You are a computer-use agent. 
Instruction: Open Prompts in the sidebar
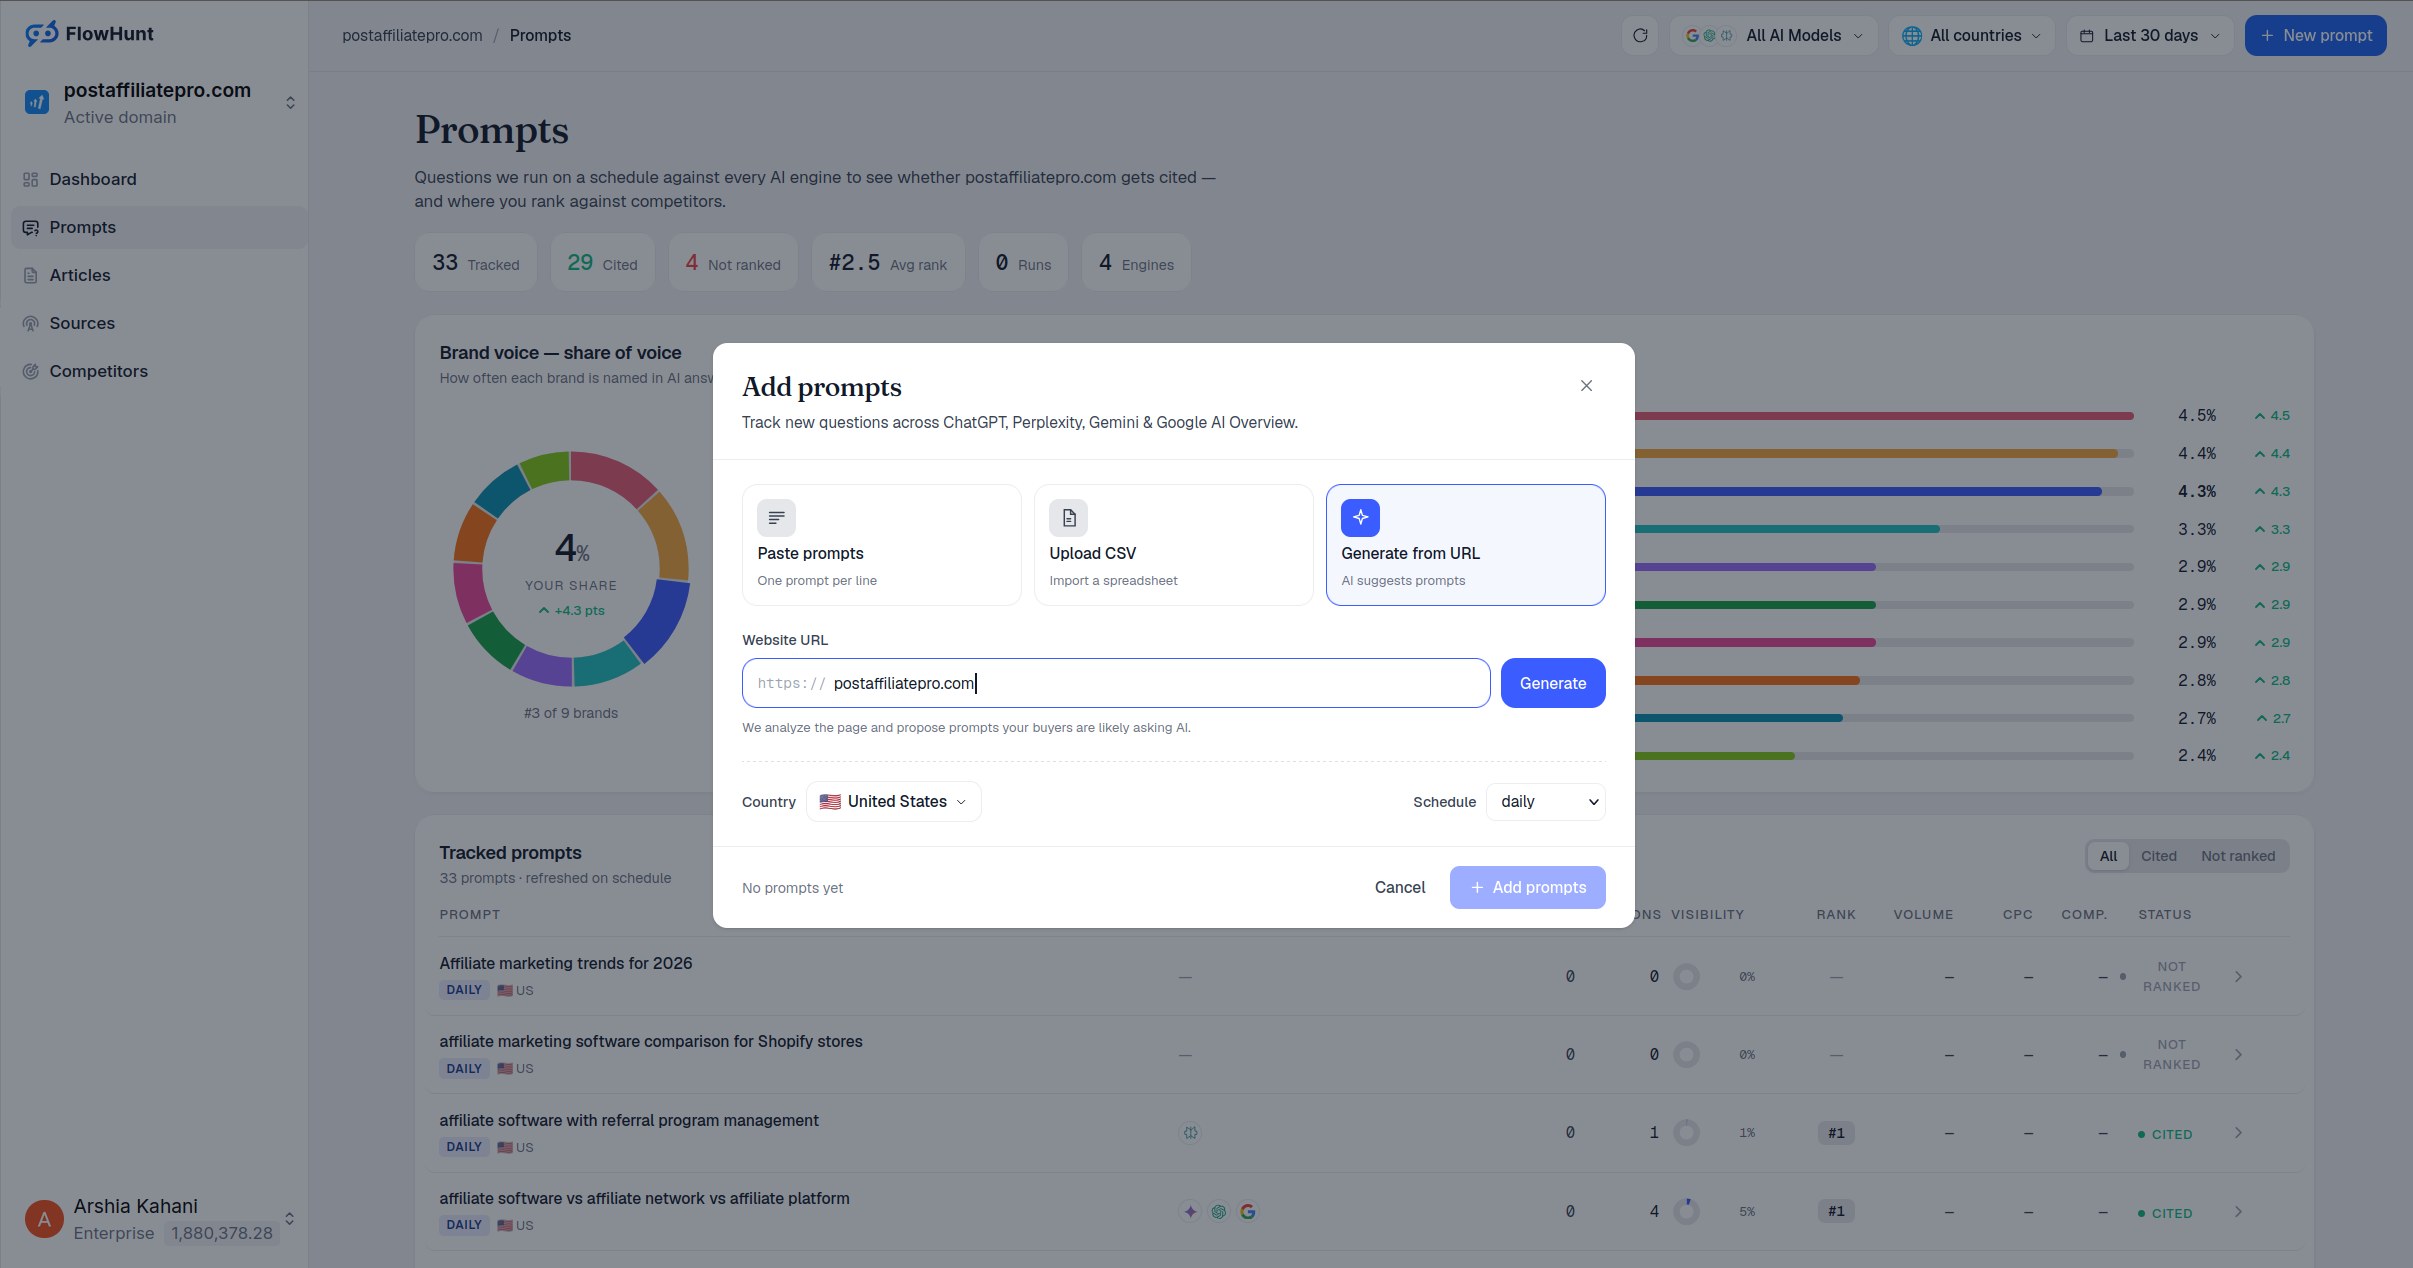(x=159, y=227)
